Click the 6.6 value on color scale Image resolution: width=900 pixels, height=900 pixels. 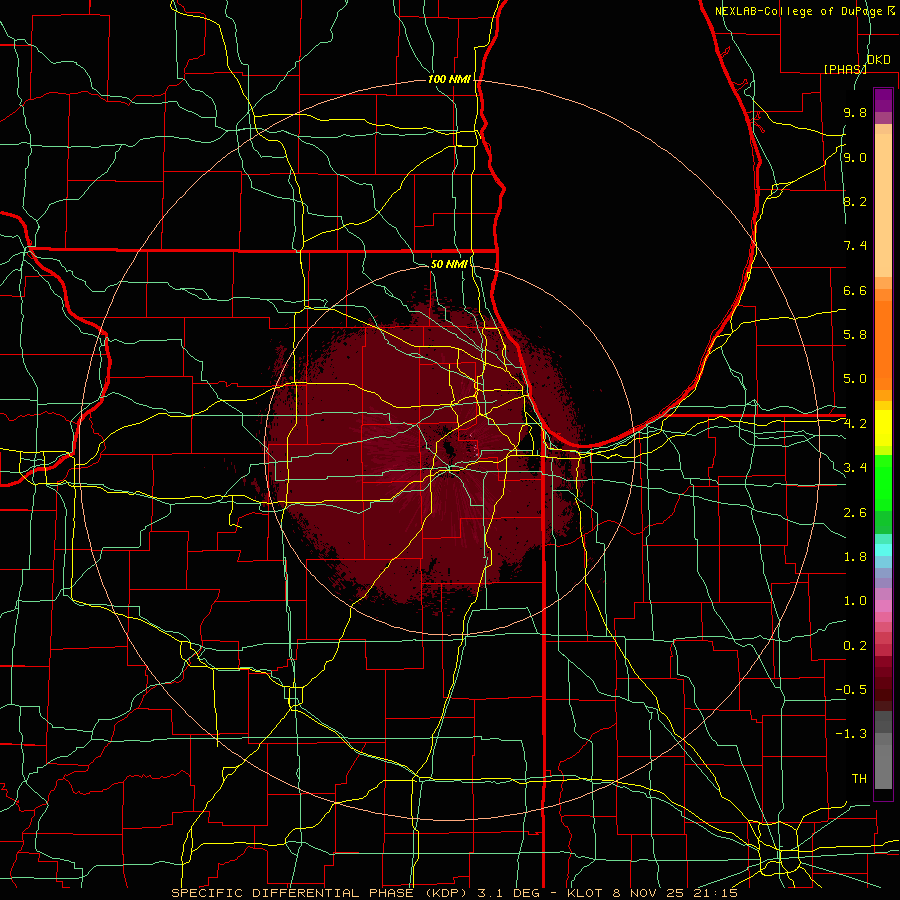click(855, 290)
